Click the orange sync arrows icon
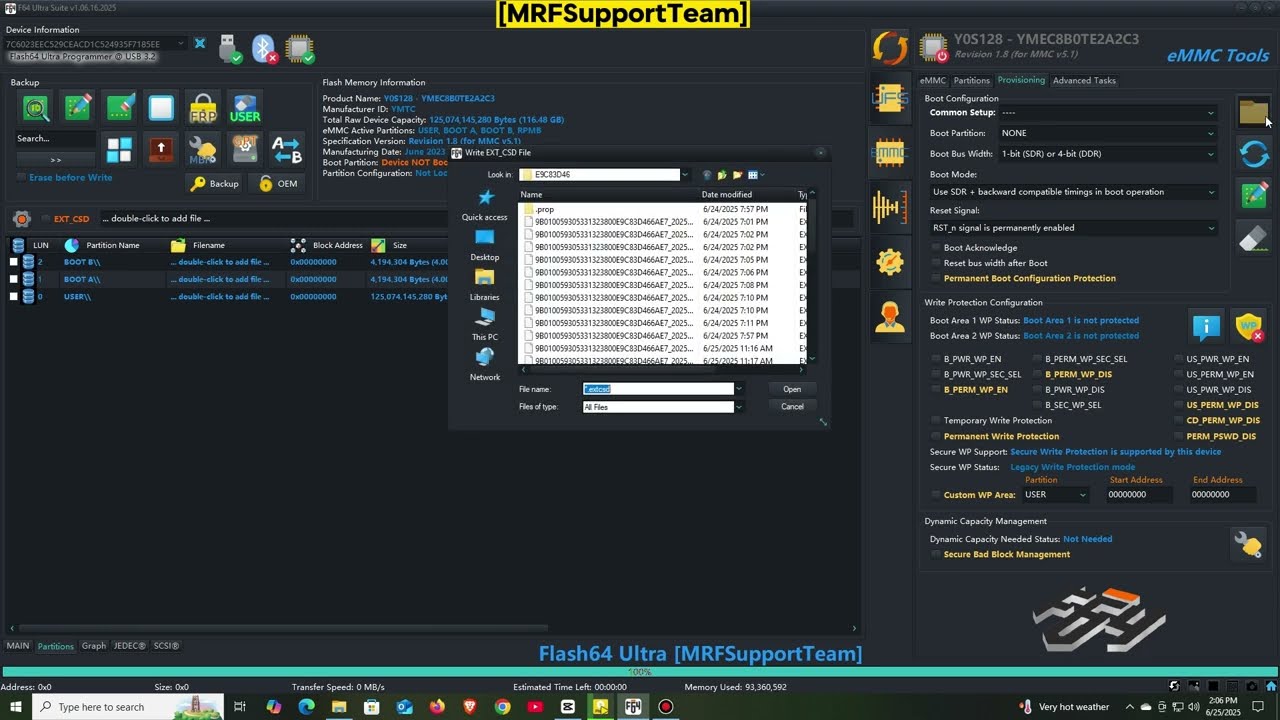This screenshot has height=720, width=1280. (x=889, y=48)
